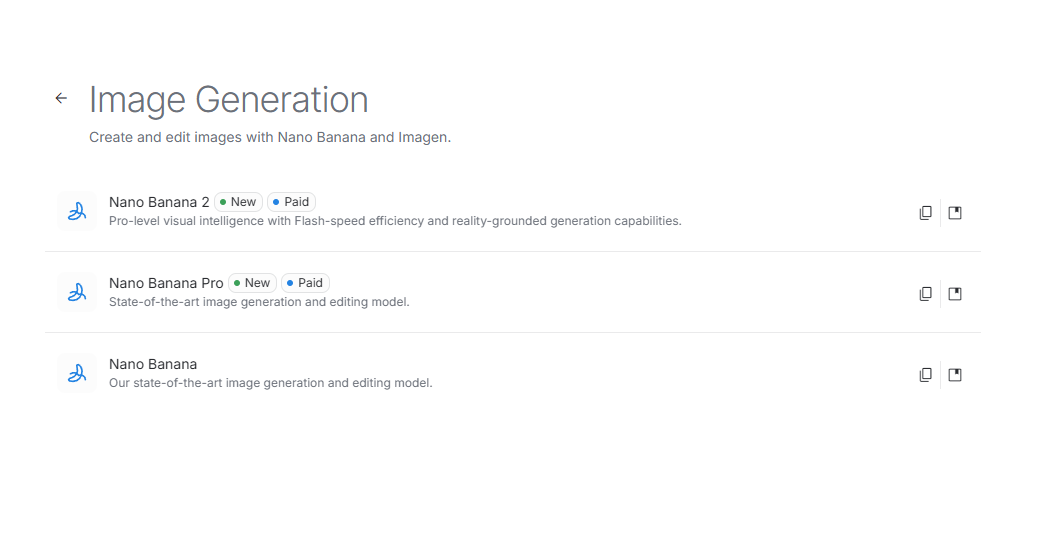Select the Nano Banana 2 title
Image resolution: width=1055 pixels, height=534 pixels.
point(159,202)
